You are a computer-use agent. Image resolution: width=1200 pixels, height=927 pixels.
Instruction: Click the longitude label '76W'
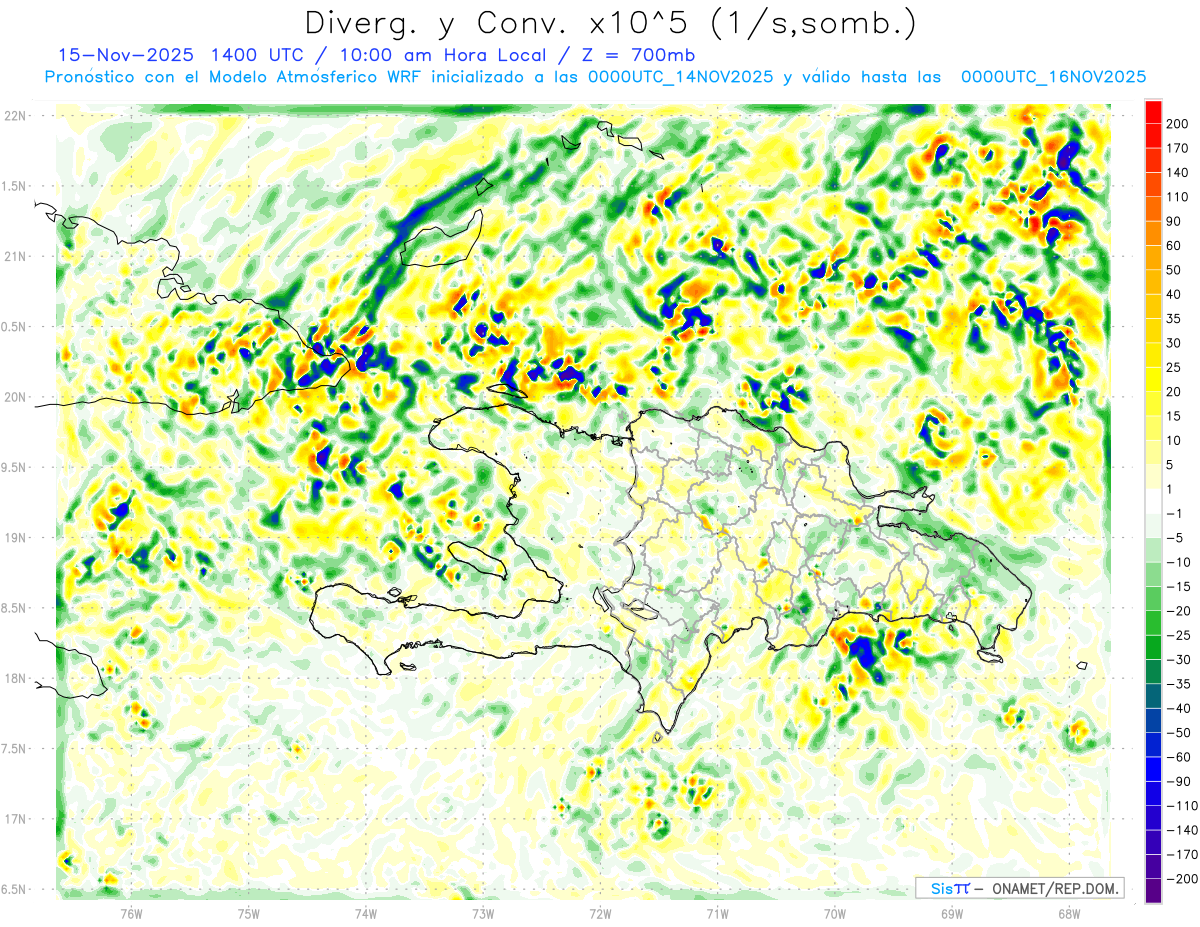pyautogui.click(x=131, y=914)
